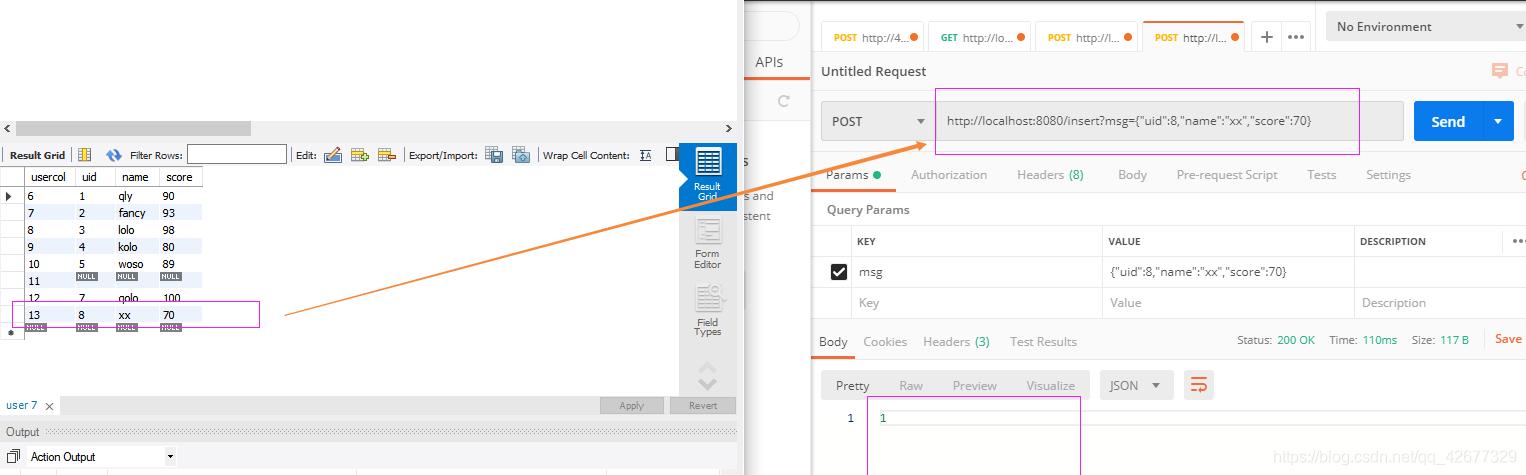Click the request URL input field

coord(1169,121)
